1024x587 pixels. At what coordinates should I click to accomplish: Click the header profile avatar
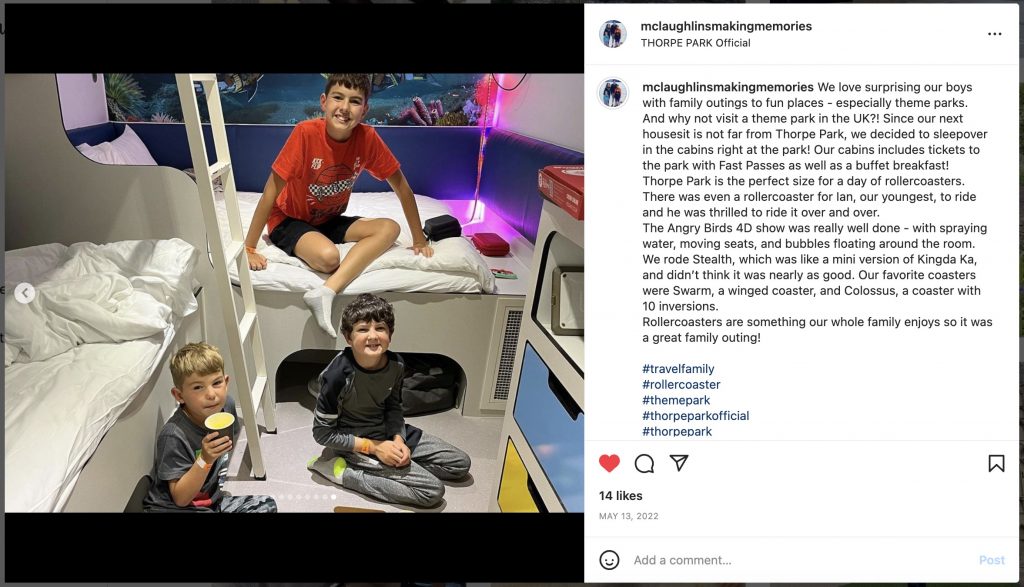click(x=613, y=34)
